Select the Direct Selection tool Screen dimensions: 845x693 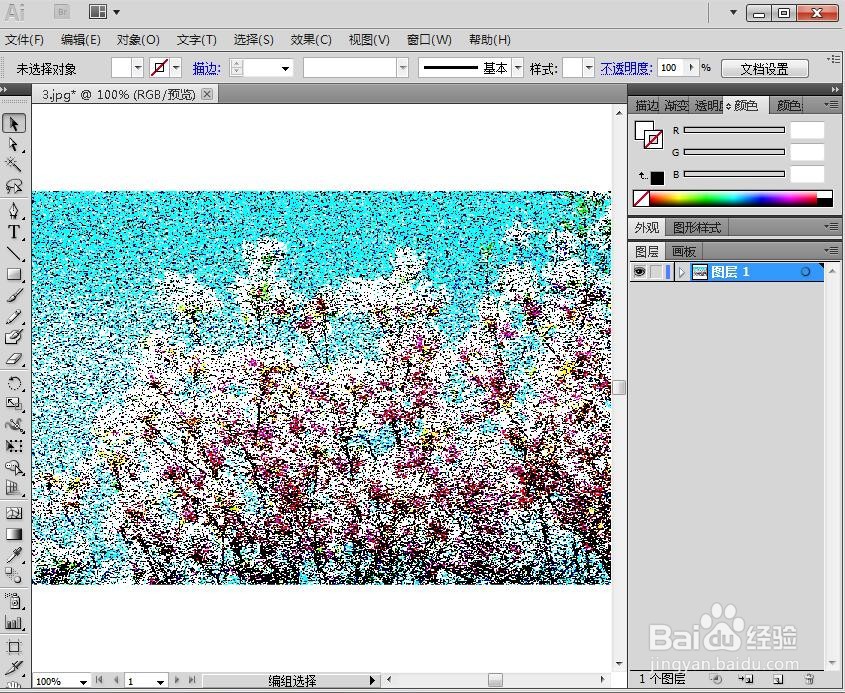pos(13,145)
